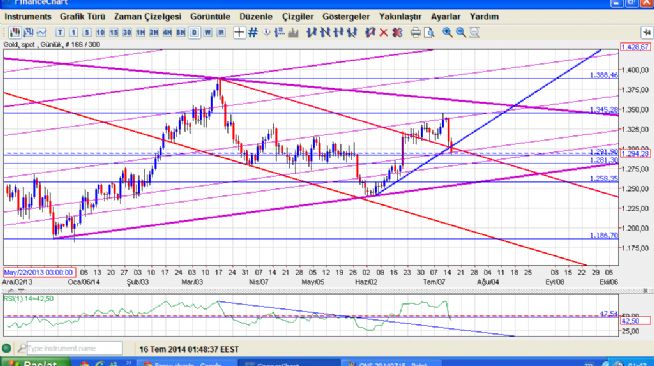The height and width of the screenshot is (366, 654).
Task: Click the printer icon
Action: (415, 33)
